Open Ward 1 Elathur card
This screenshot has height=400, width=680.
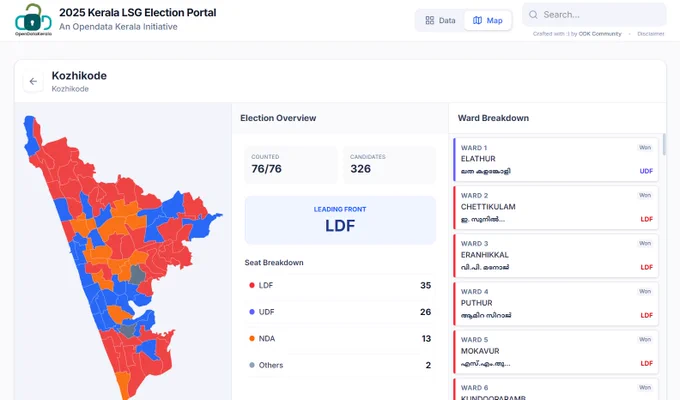point(556,160)
